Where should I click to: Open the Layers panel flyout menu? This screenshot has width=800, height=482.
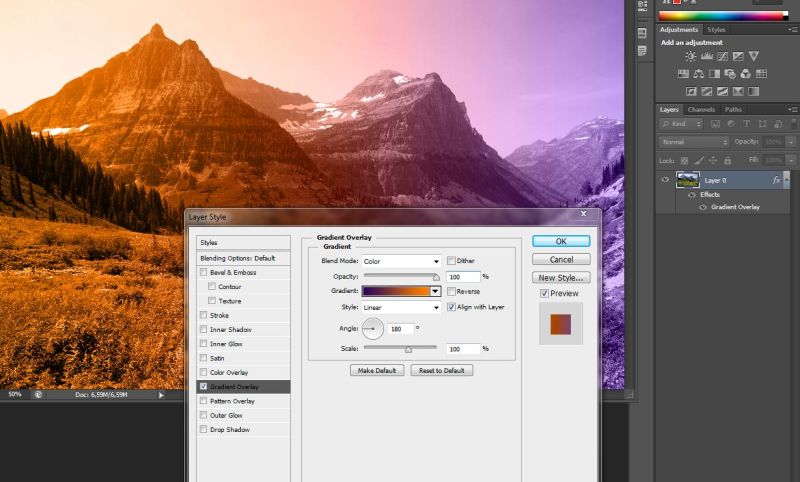(x=792, y=110)
